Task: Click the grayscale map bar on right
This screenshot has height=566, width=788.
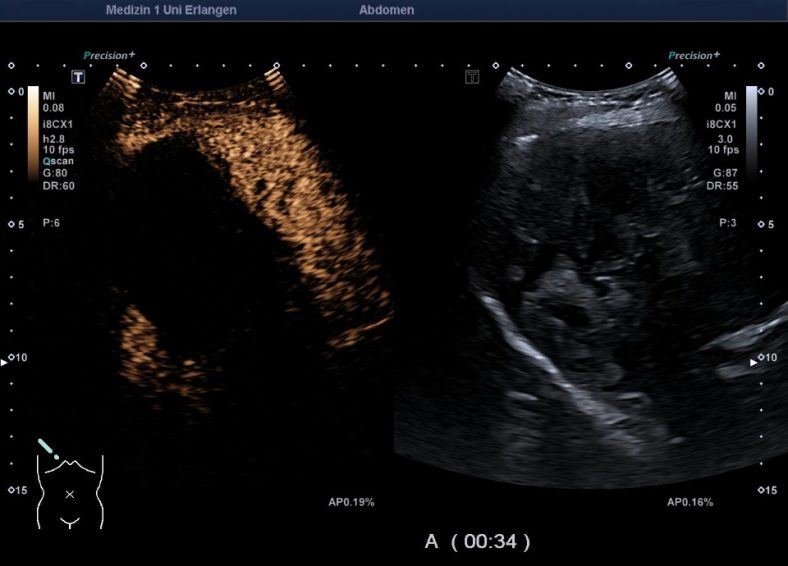Action: [752, 131]
